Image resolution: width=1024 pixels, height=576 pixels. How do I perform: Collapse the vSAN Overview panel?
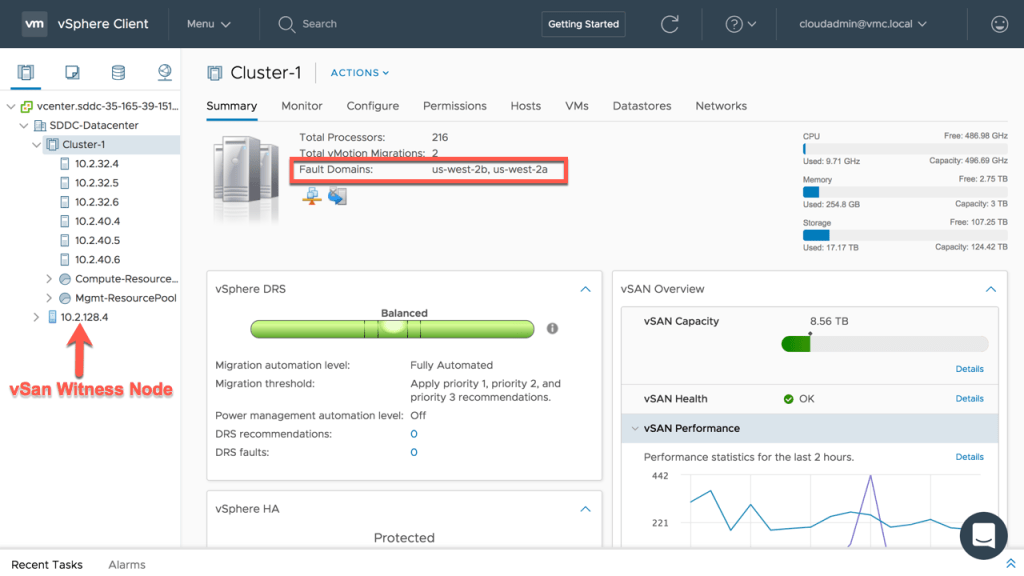tap(991, 289)
